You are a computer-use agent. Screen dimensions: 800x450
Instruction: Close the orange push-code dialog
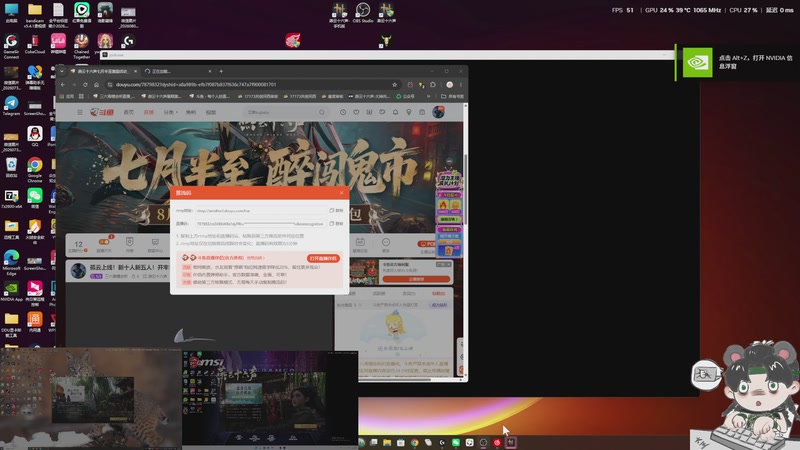pos(341,193)
